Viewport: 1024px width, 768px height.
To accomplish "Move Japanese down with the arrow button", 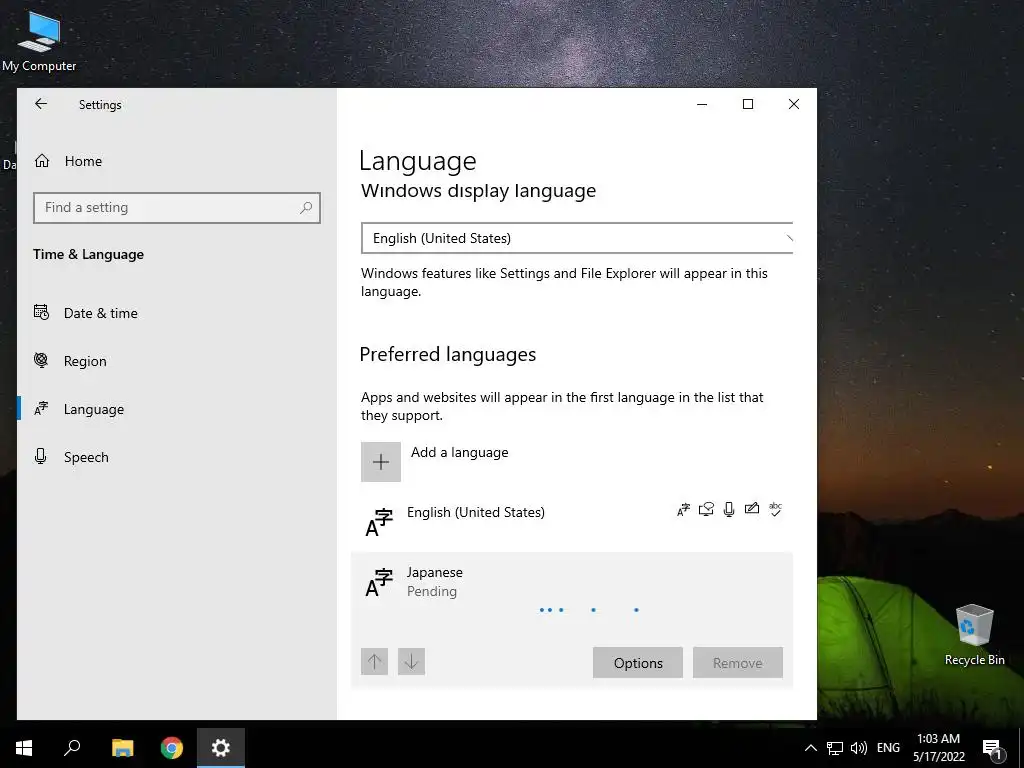I will [411, 662].
